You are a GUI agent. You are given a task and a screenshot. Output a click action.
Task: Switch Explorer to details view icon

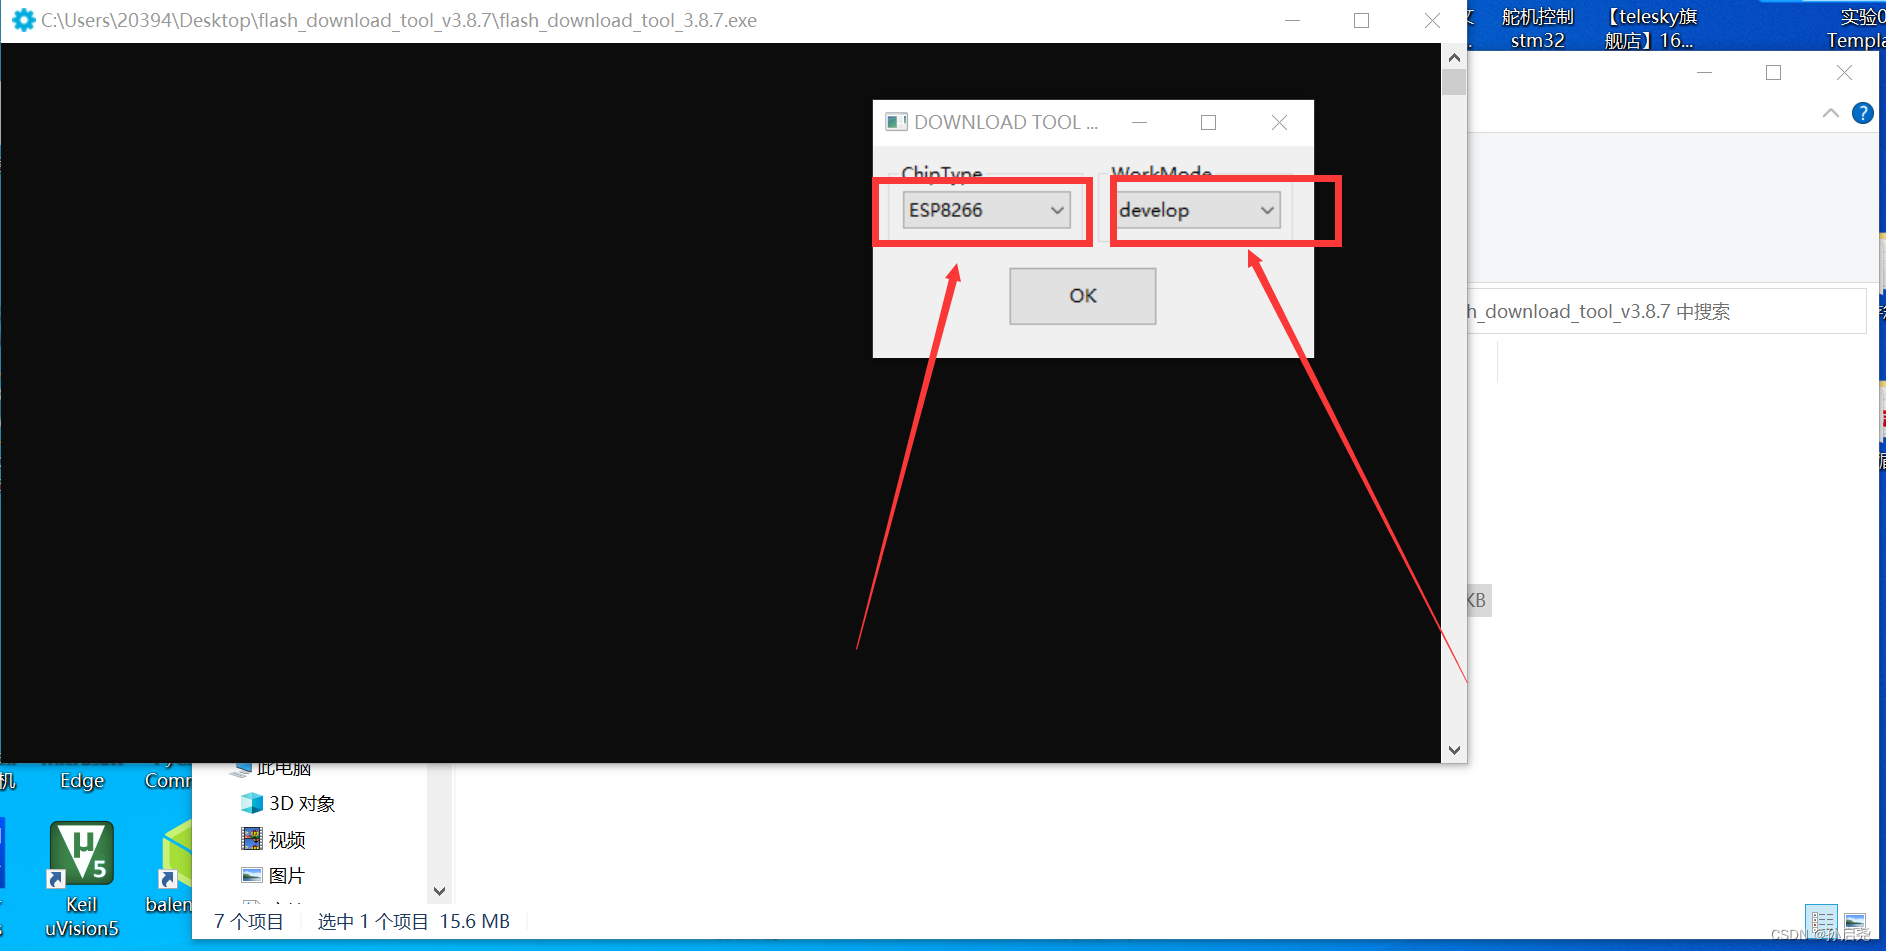1822,920
